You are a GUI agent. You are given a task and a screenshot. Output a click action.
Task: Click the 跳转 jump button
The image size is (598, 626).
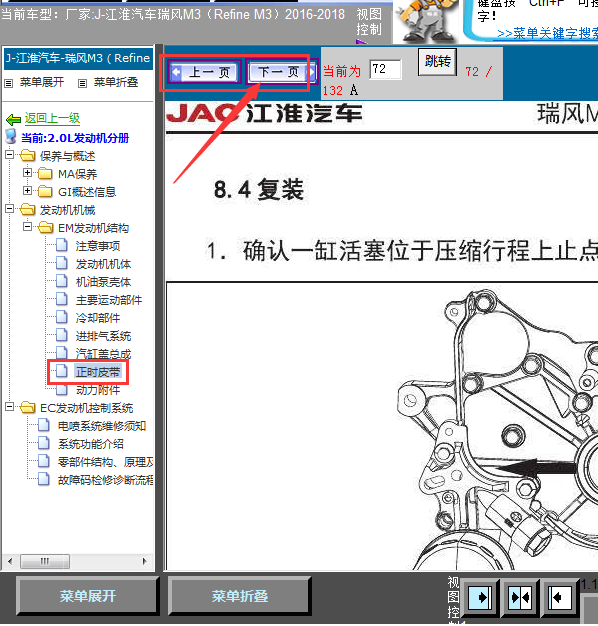pos(438,61)
